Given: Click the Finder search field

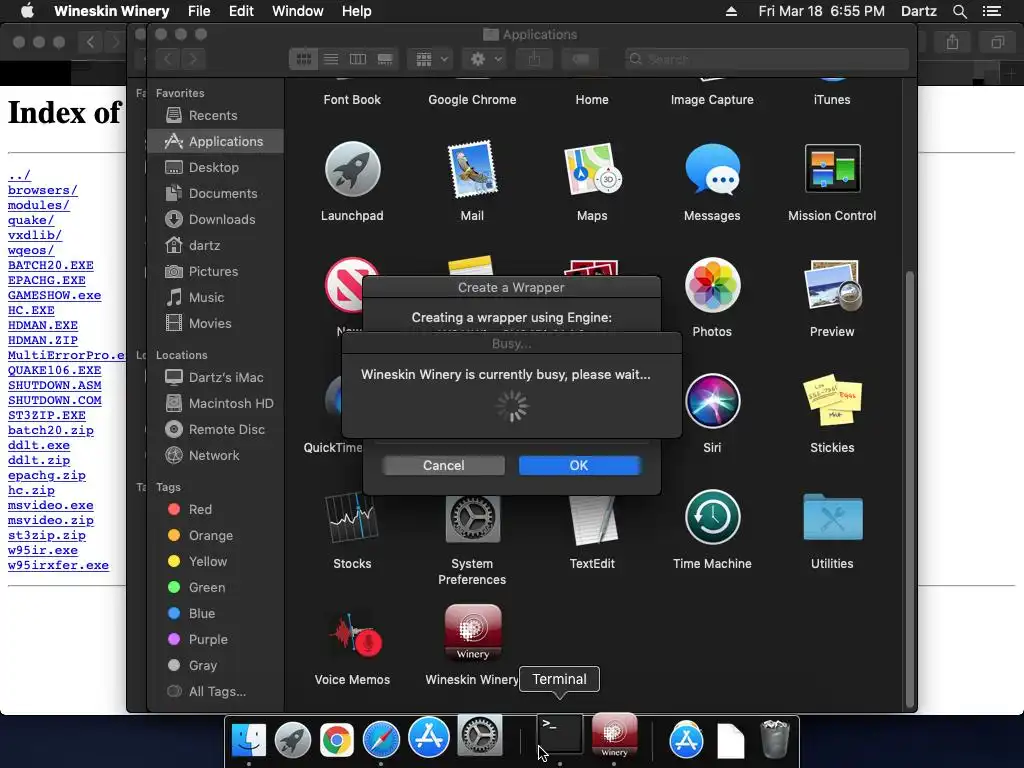Looking at the screenshot, I should pos(767,59).
